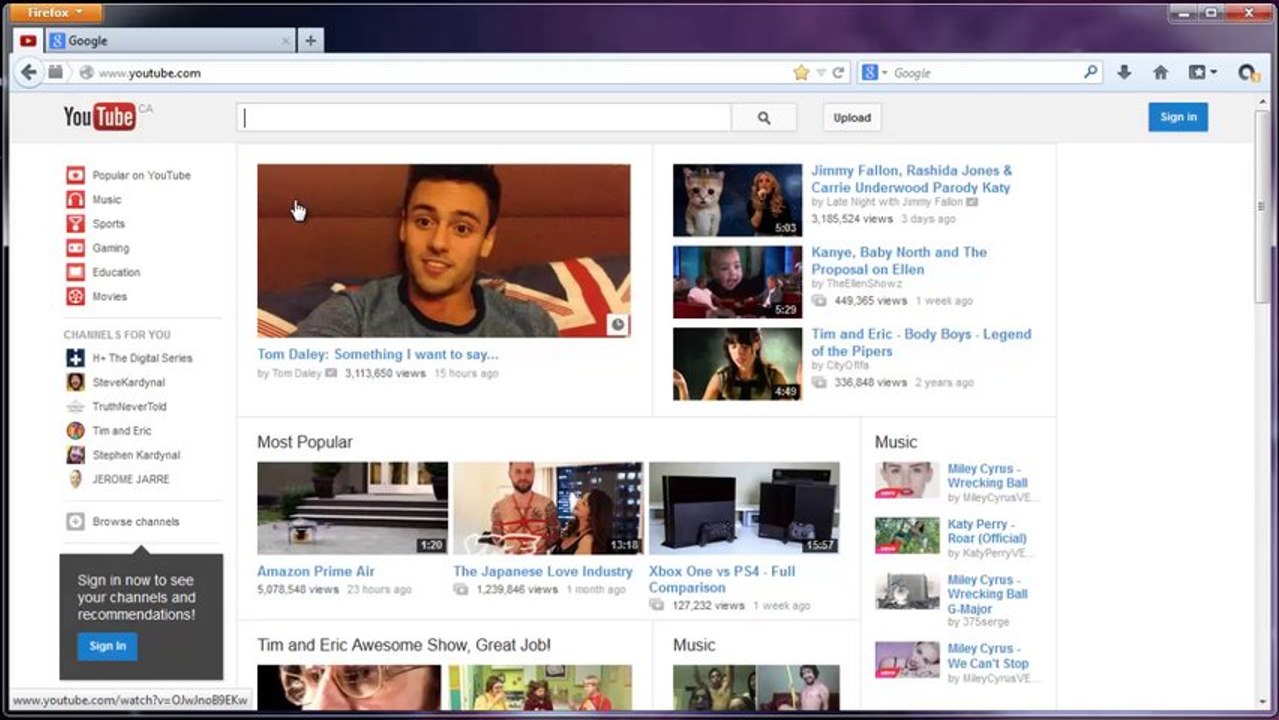Click Sign In in the sidebar popup
Screen dimensions: 1279x720
click(107, 646)
